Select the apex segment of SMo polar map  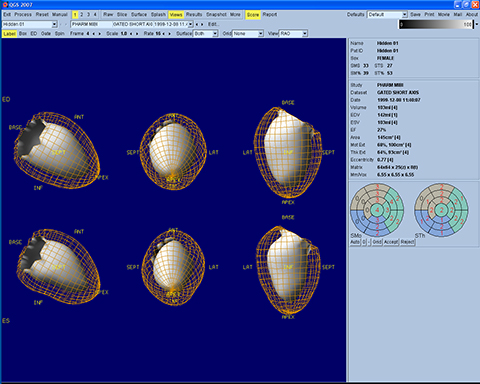(377, 210)
